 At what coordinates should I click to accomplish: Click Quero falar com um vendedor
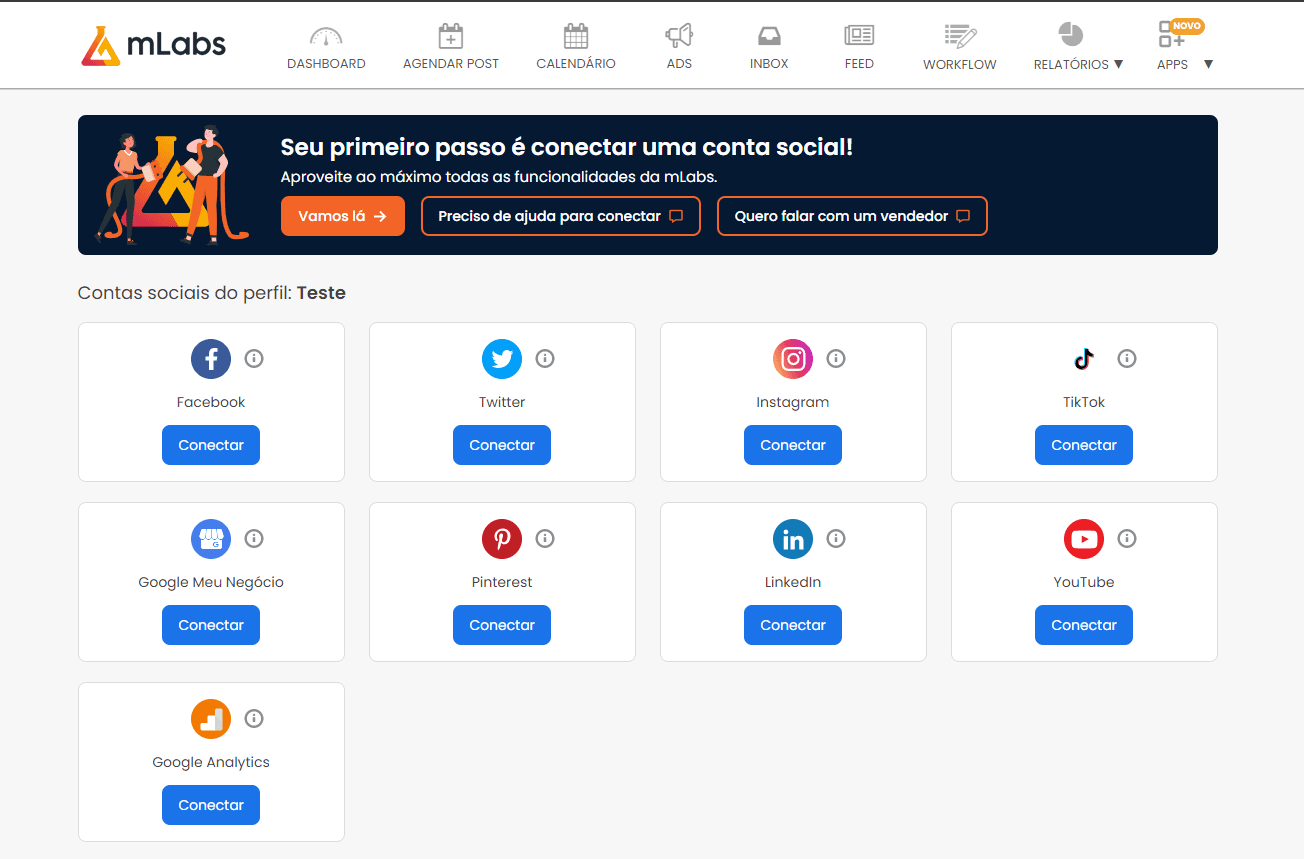[851, 215]
